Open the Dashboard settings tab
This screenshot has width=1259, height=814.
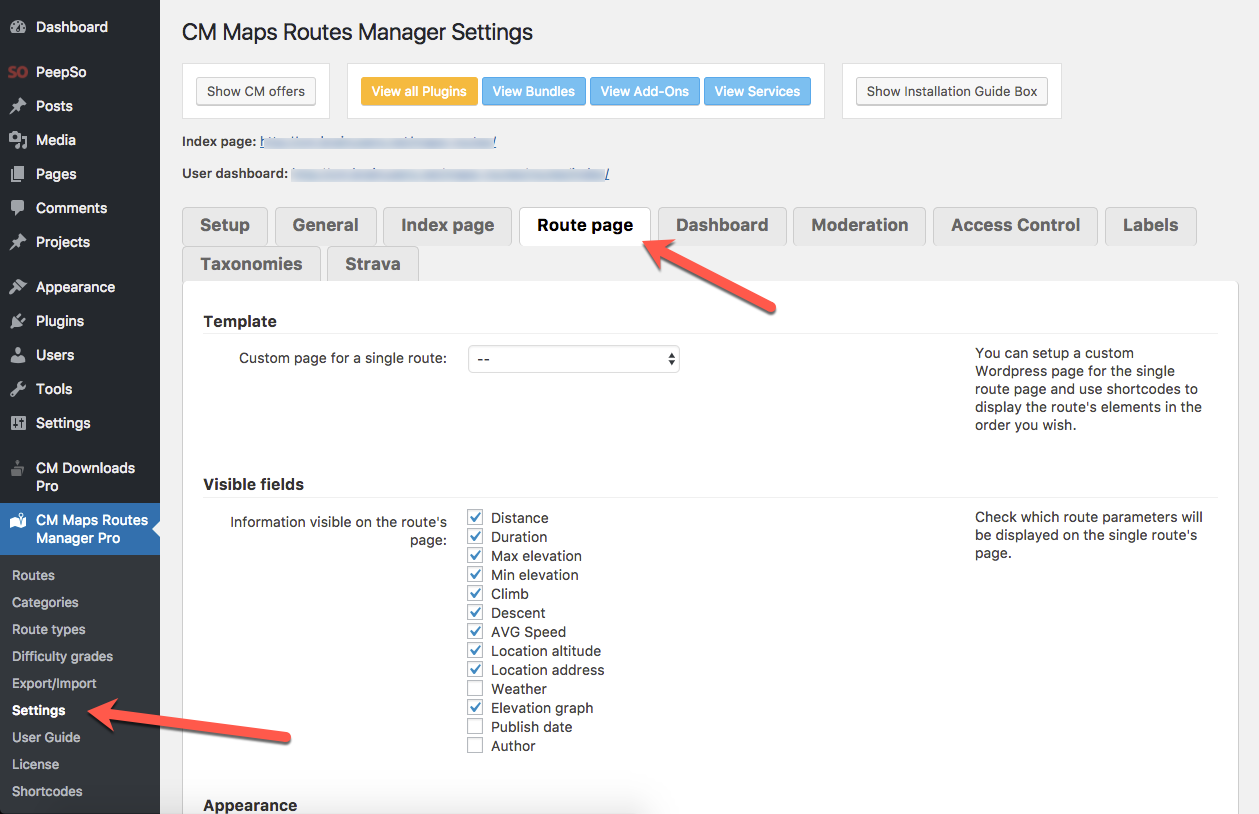tap(722, 226)
